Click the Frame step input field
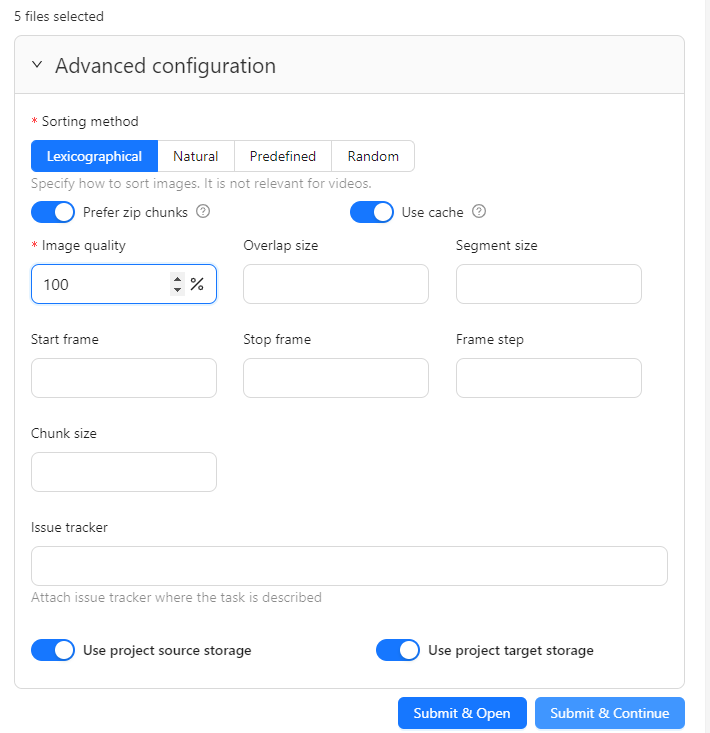The height and width of the screenshot is (733, 710). [549, 378]
